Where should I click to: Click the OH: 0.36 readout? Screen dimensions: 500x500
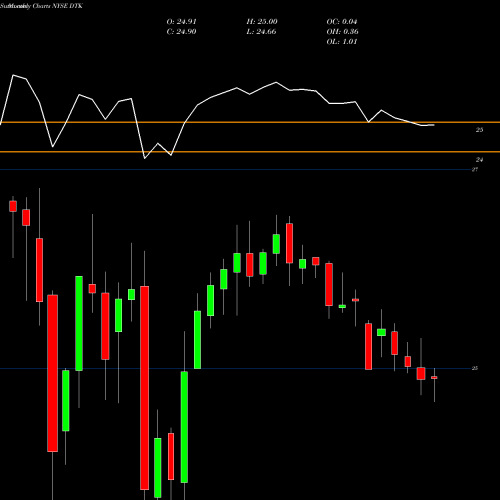pyautogui.click(x=342, y=32)
